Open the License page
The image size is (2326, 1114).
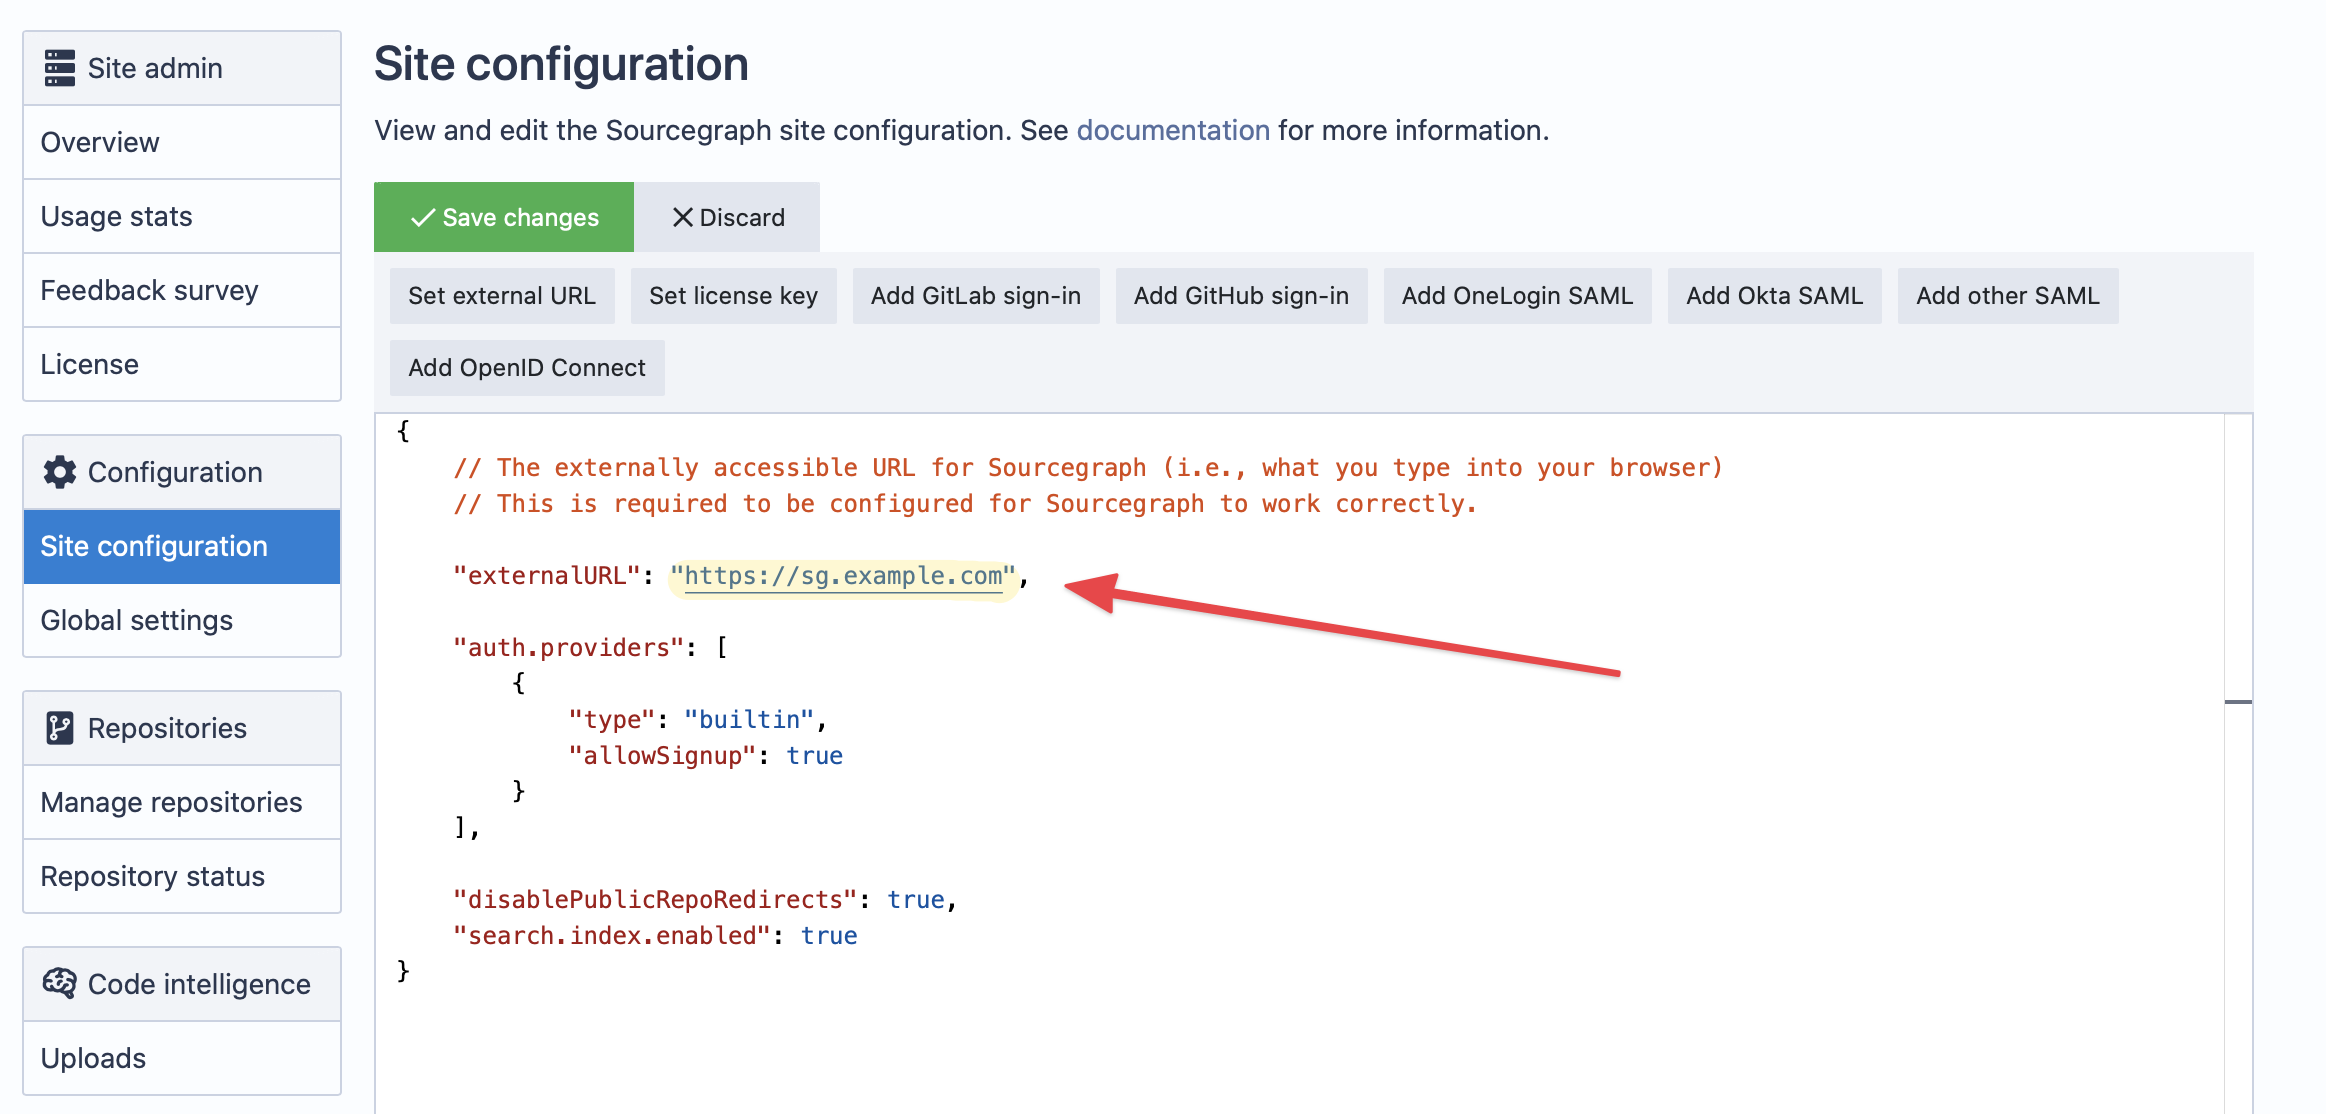pyautogui.click(x=182, y=364)
